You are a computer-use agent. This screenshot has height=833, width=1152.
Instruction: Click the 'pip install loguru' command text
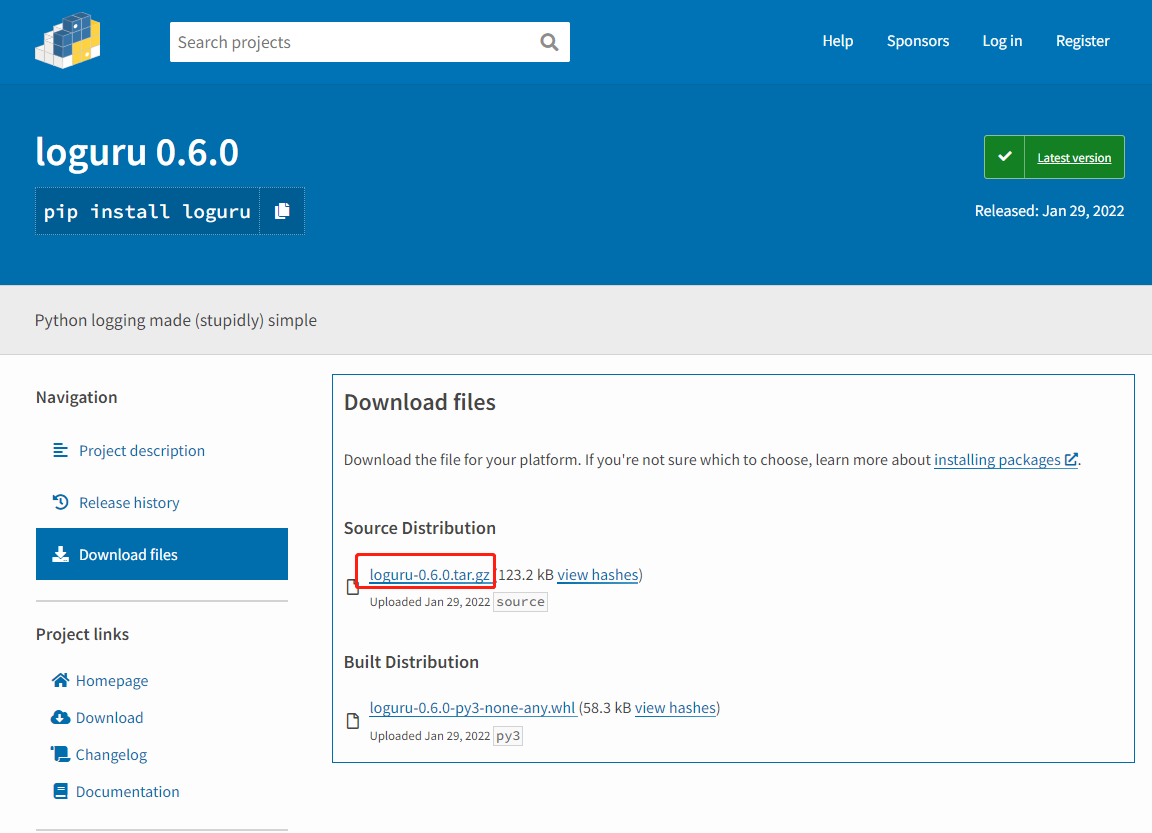147,212
